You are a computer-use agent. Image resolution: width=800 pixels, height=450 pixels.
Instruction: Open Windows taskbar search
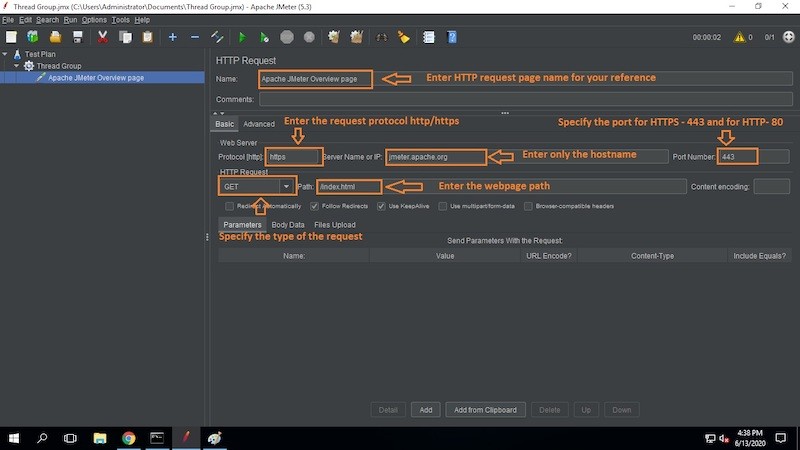click(x=42, y=438)
